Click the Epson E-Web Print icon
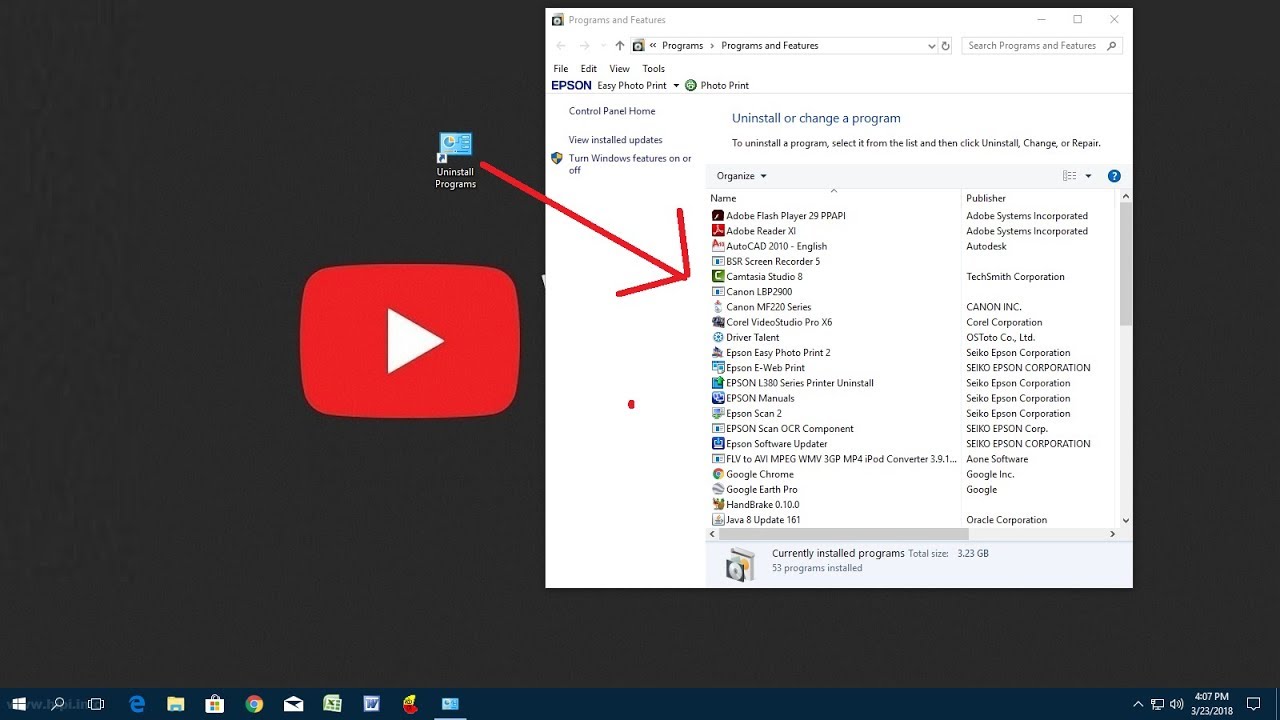The height and width of the screenshot is (720, 1280). [717, 368]
